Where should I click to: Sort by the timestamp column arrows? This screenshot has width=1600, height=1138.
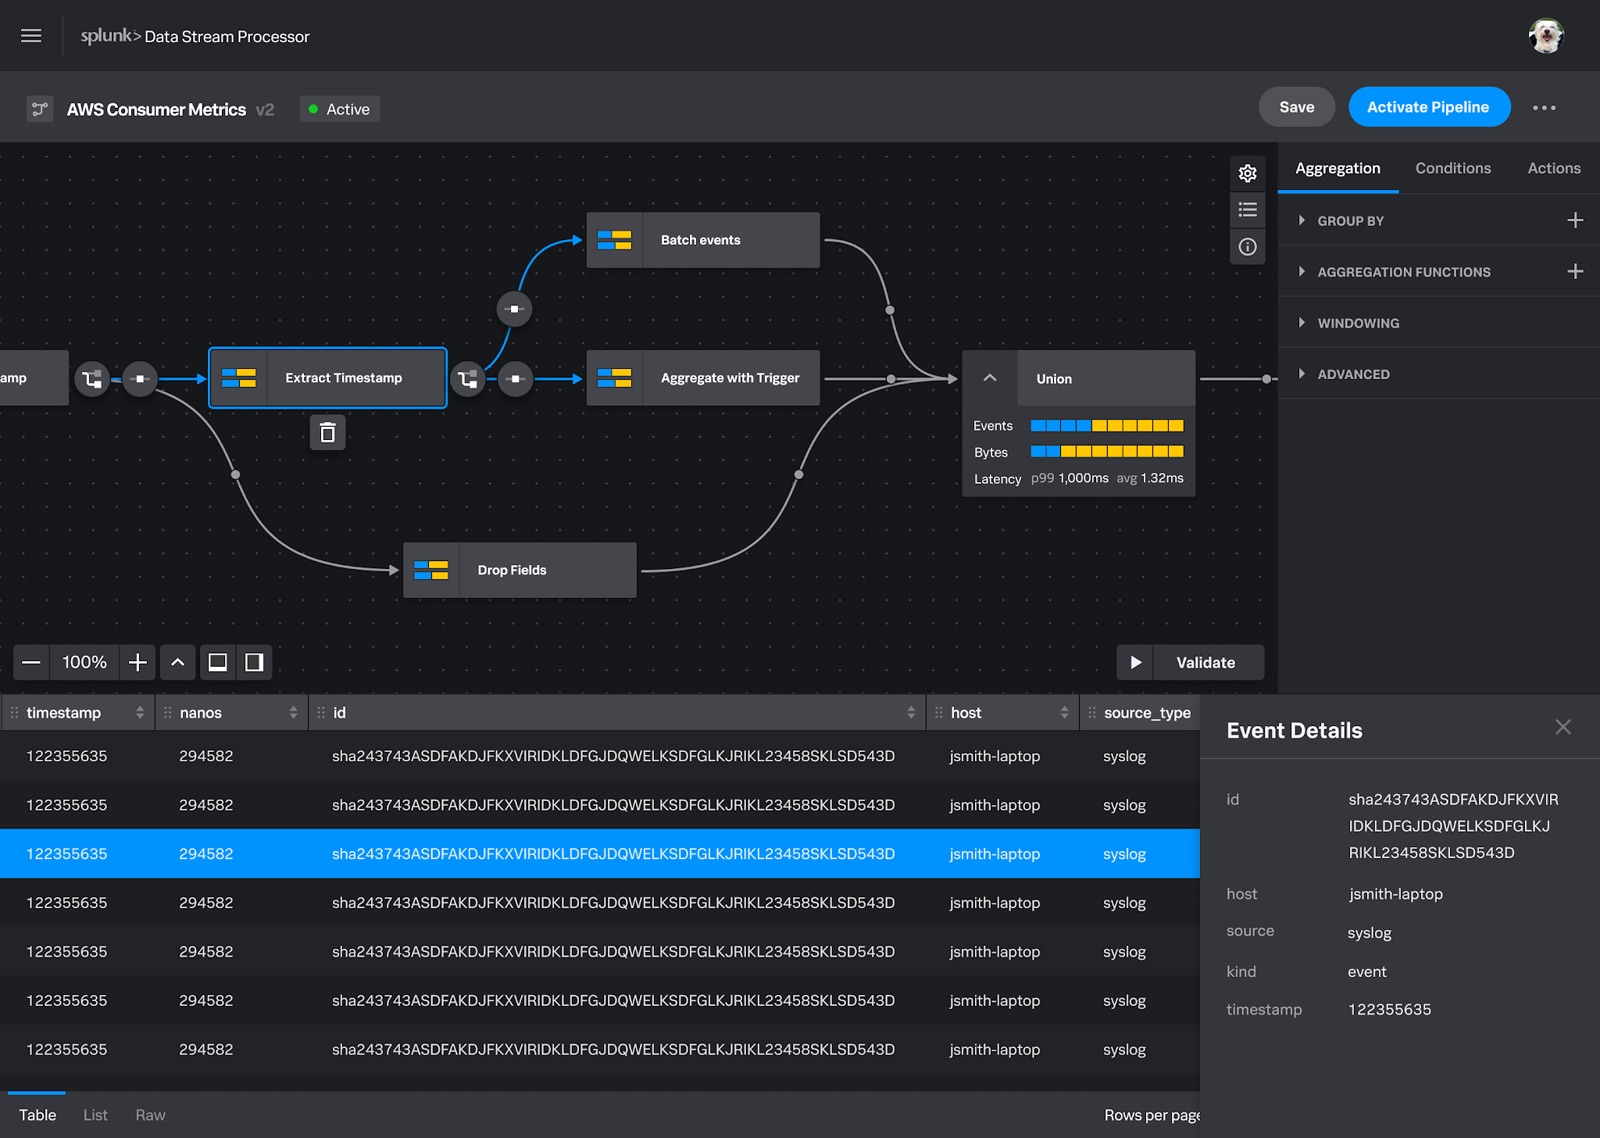(140, 712)
